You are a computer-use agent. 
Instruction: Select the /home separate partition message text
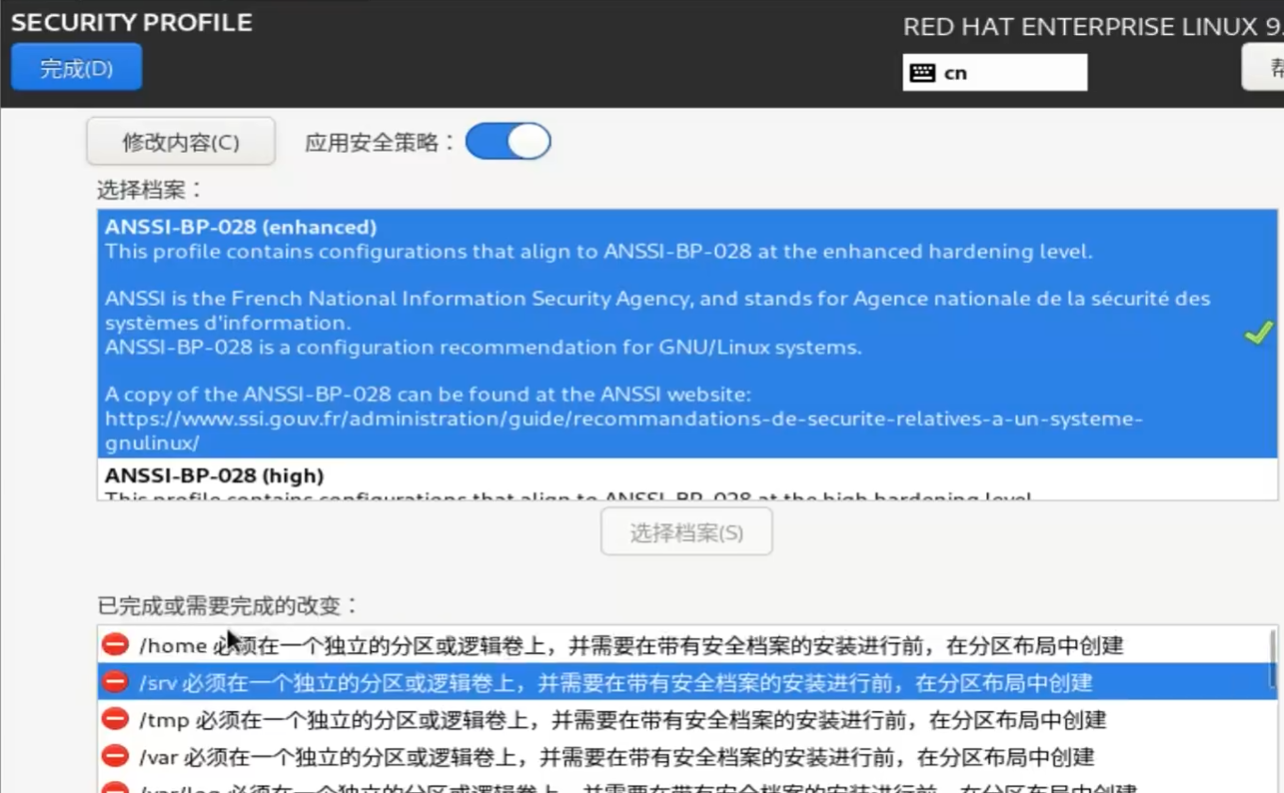click(x=630, y=646)
